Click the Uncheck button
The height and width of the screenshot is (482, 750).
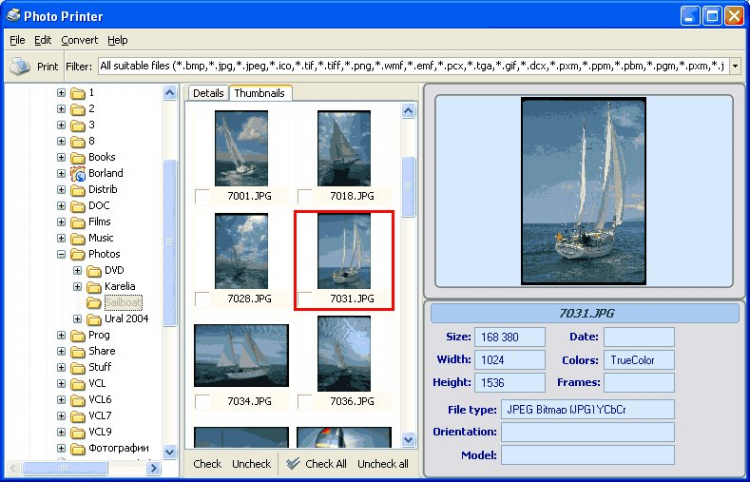point(252,464)
